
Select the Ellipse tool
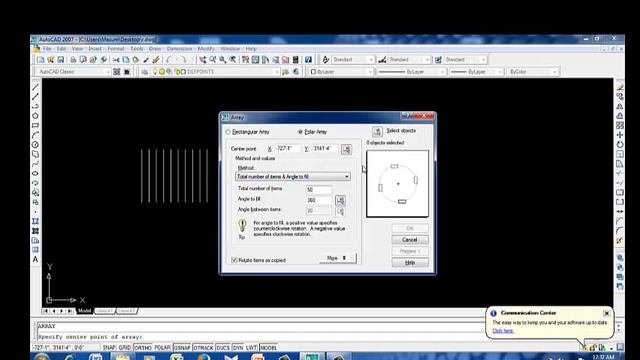36,173
